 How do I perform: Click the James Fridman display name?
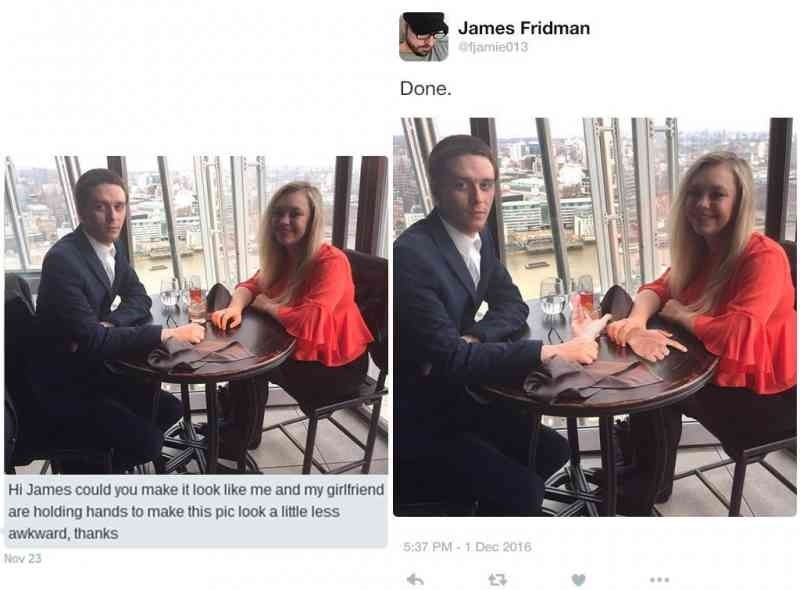point(524,28)
